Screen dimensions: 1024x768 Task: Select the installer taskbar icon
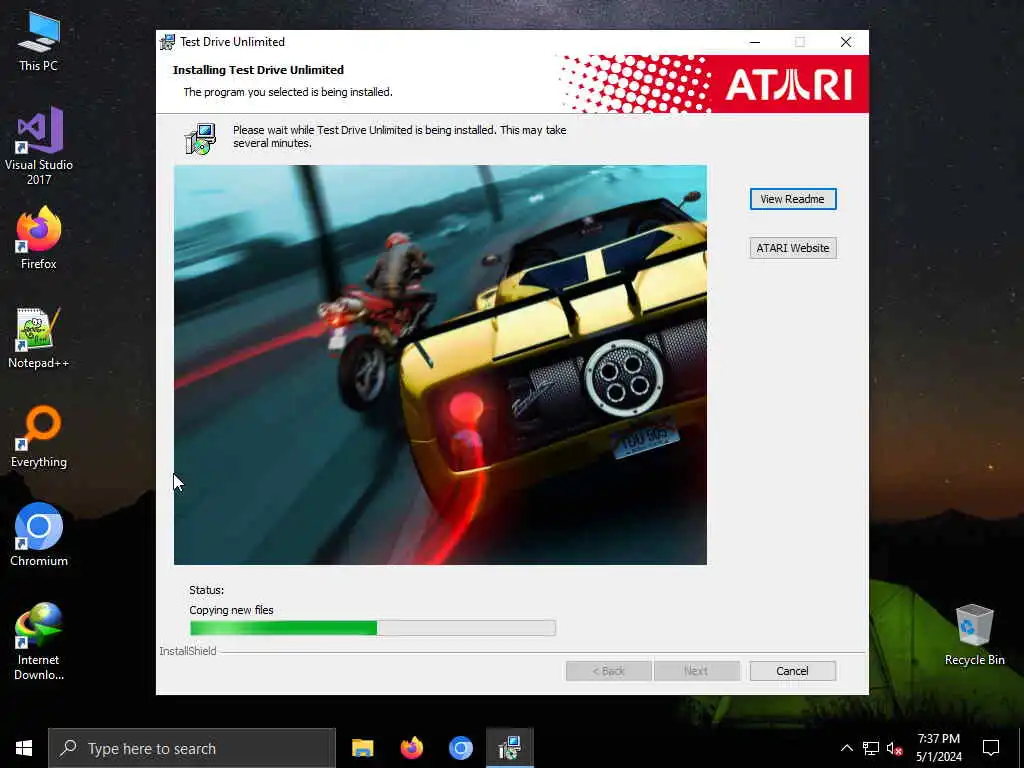[x=509, y=748]
